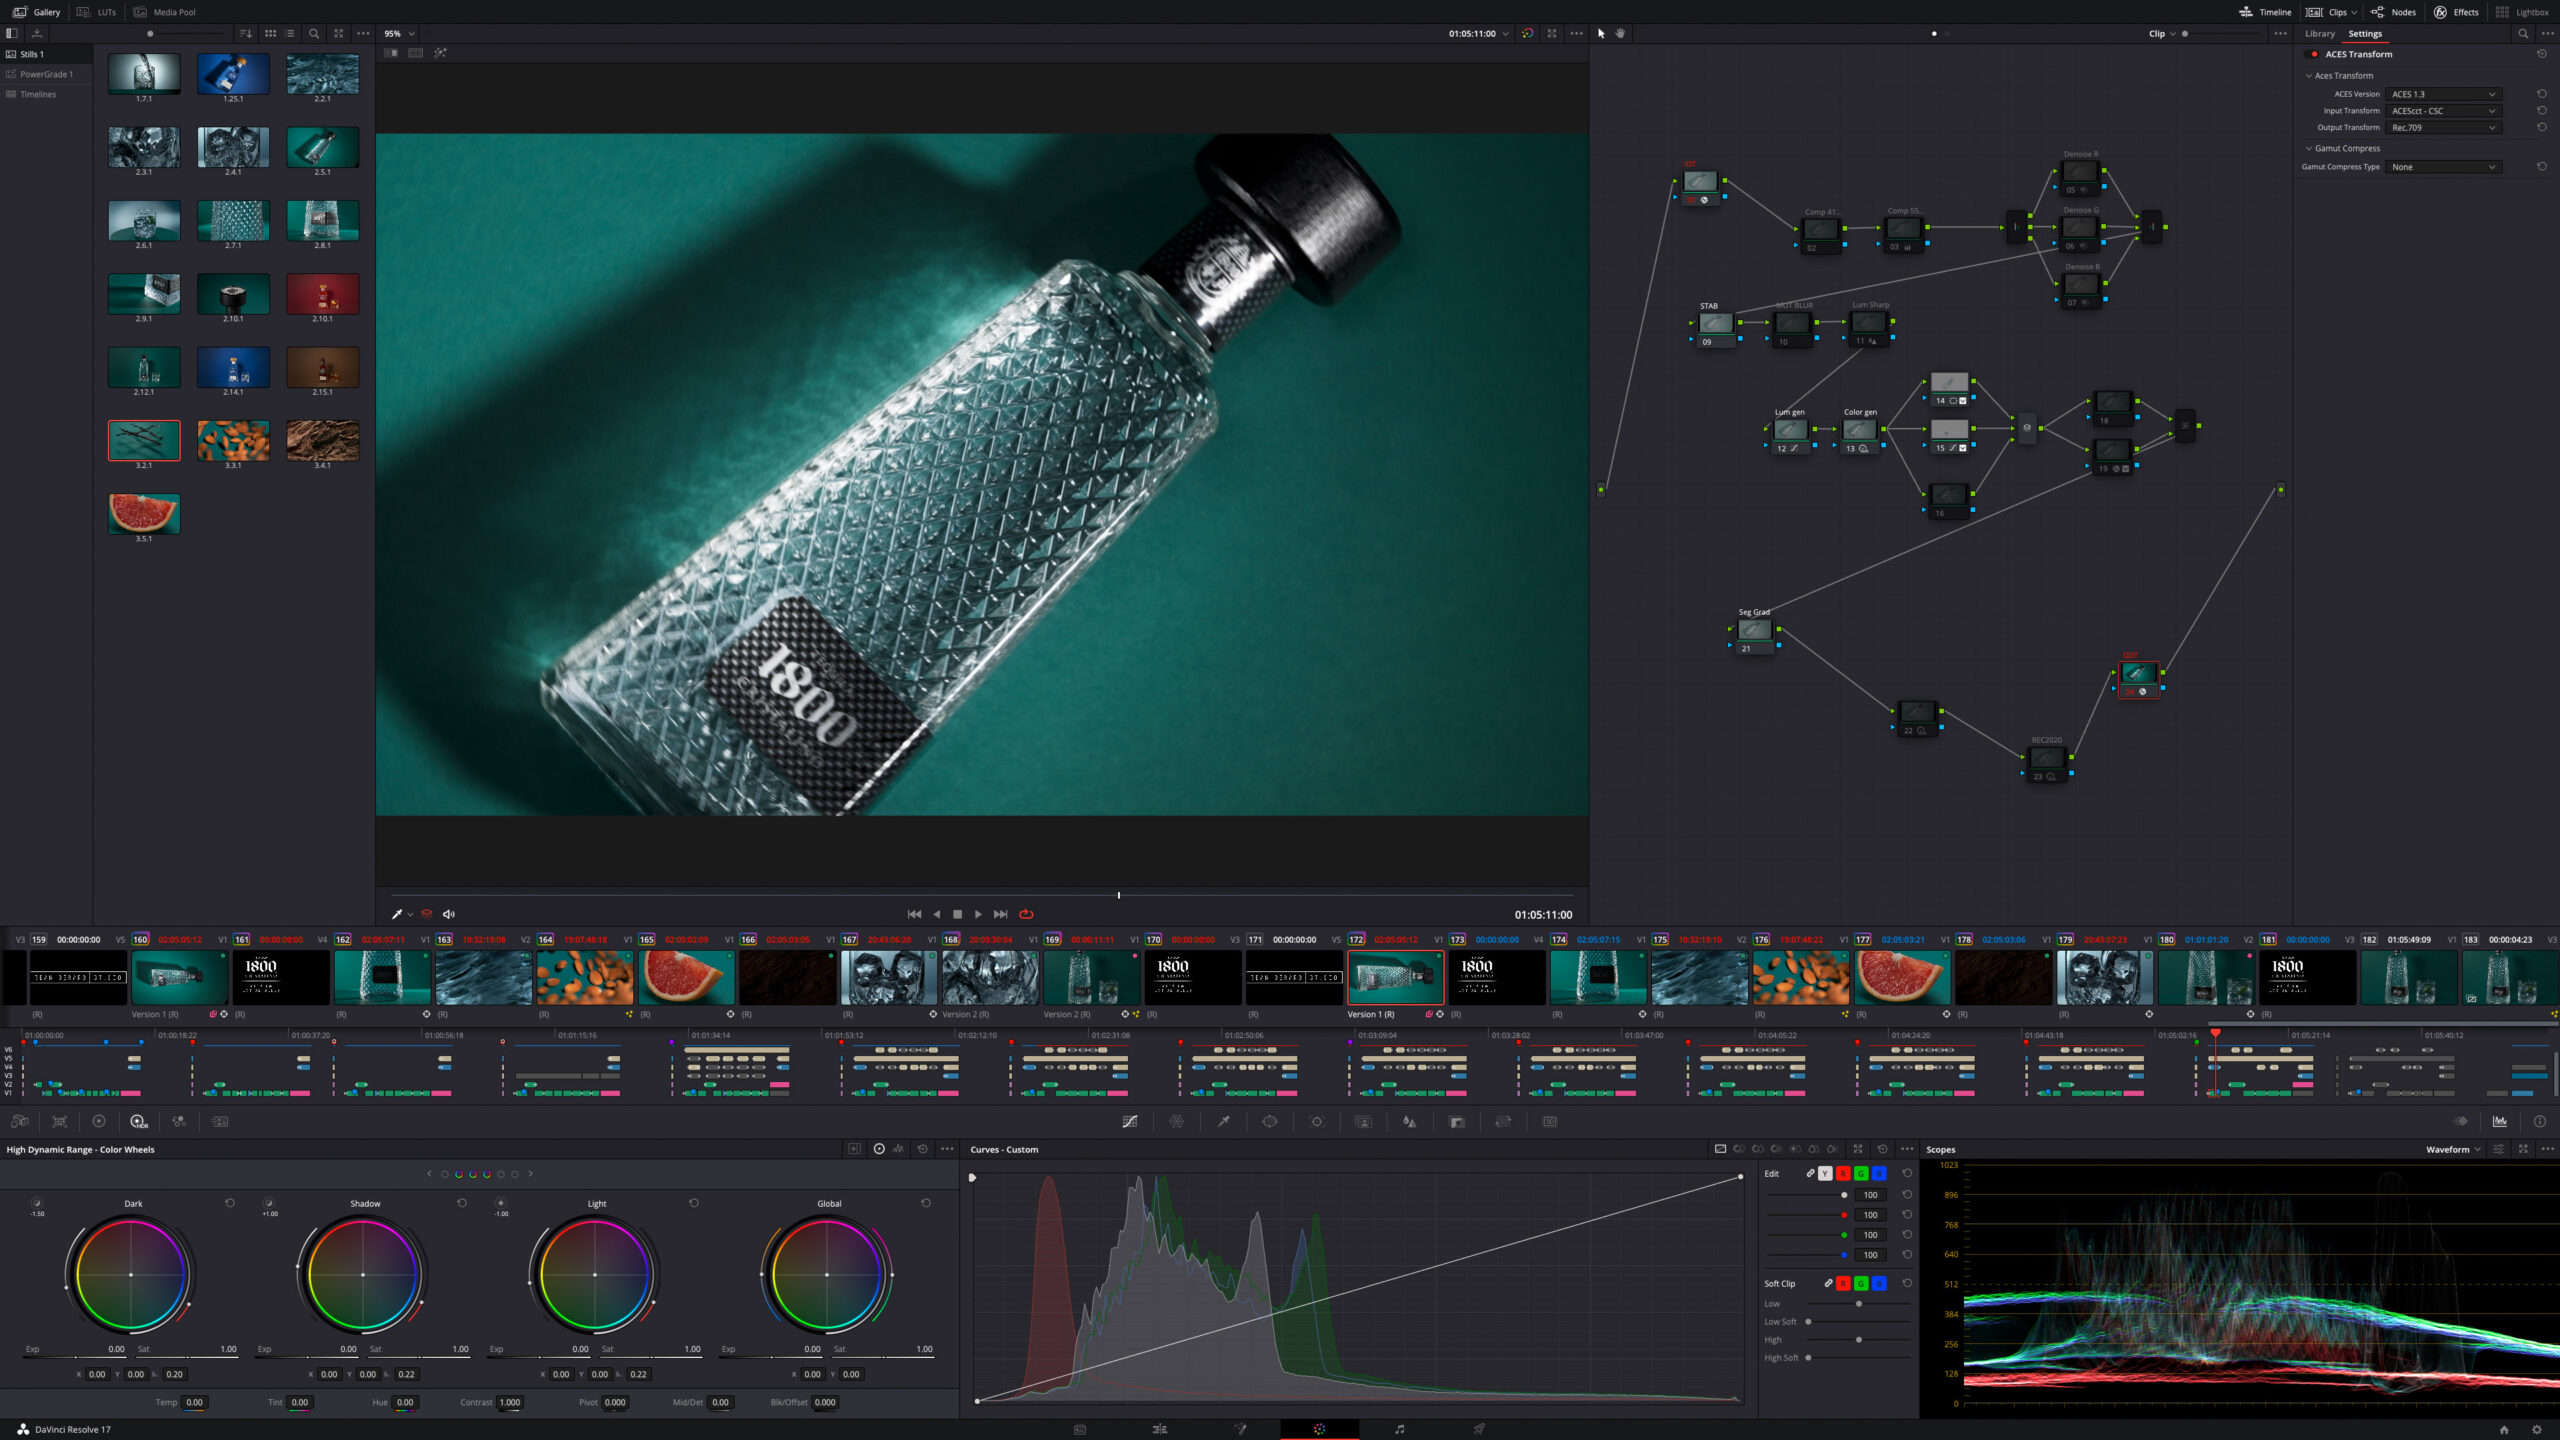Screen dimensions: 2560x1440
Task: Toggle Soft Clip red channel button
Action: 1843,1283
